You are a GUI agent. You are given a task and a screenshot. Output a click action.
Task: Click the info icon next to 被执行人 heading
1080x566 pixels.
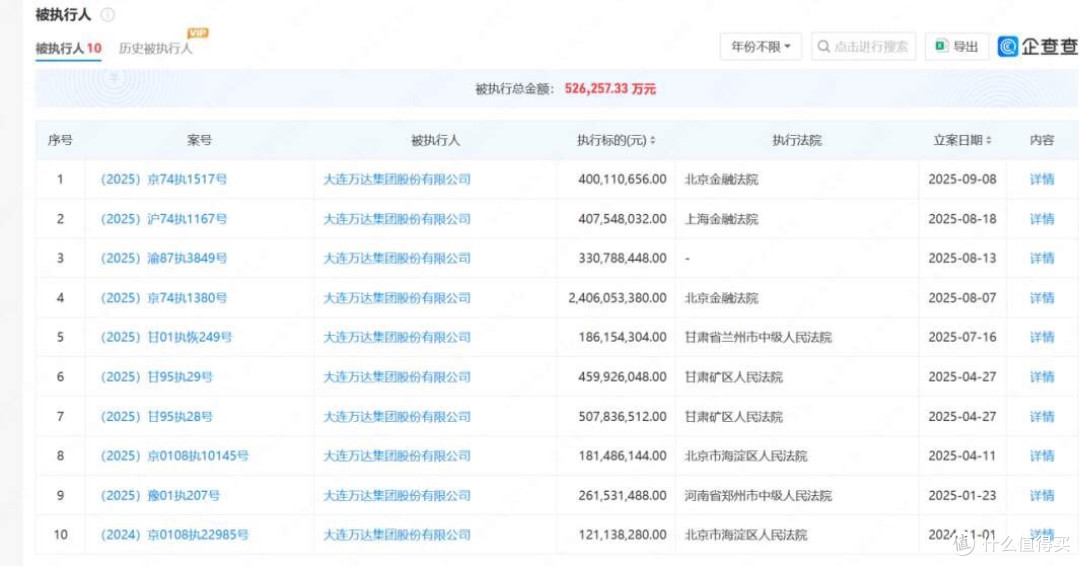(x=108, y=14)
